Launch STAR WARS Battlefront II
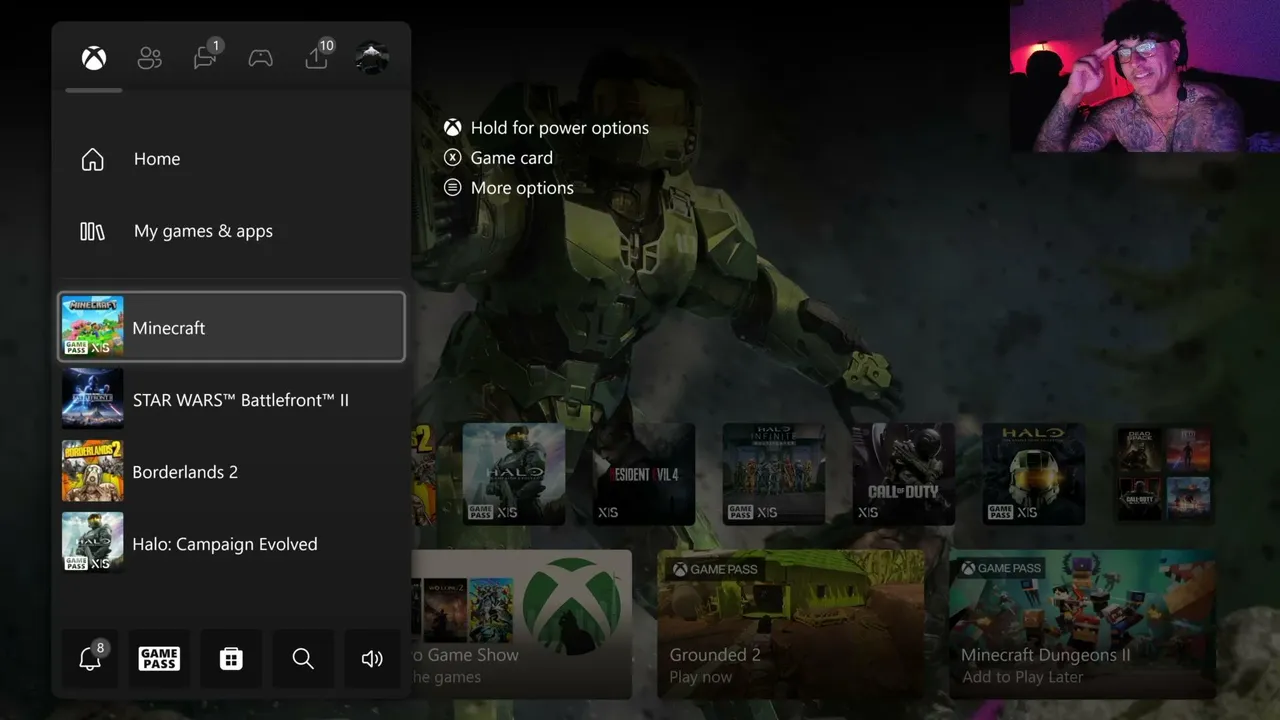The image size is (1280, 720). (x=232, y=400)
